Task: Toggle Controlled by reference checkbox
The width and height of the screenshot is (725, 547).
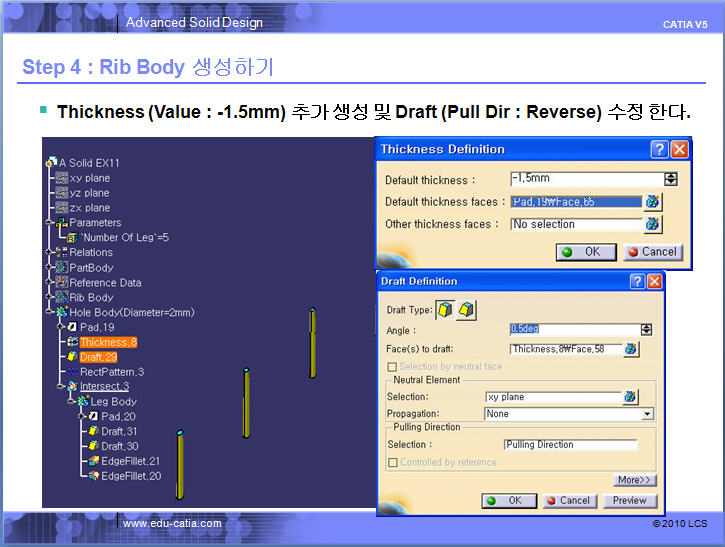Action: [392, 462]
